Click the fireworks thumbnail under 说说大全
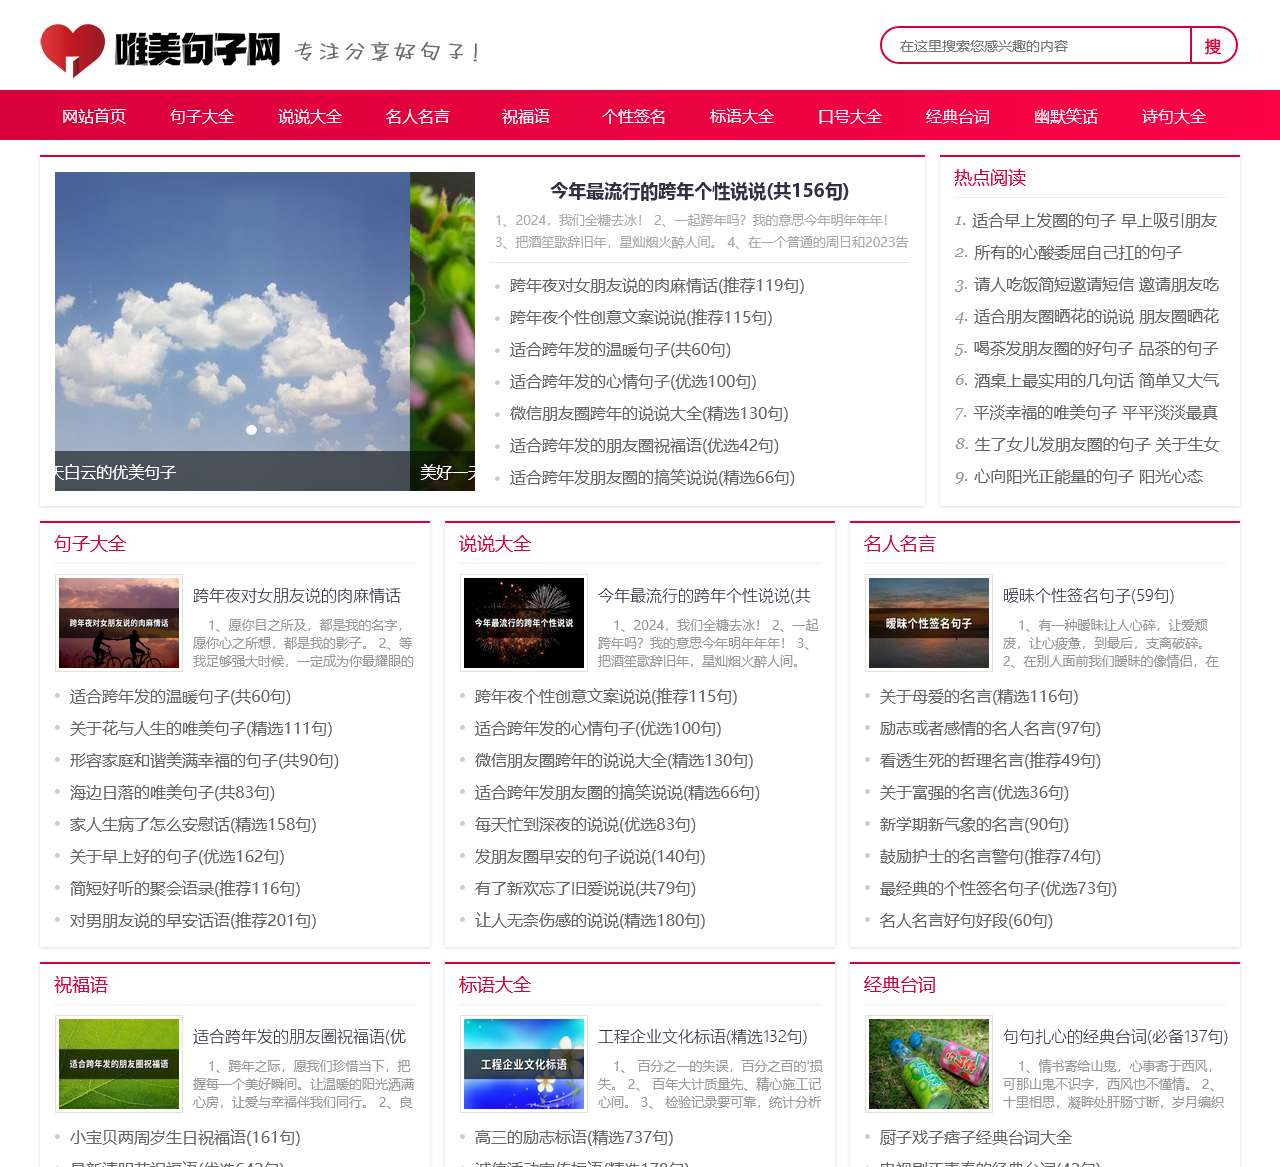 (x=523, y=622)
